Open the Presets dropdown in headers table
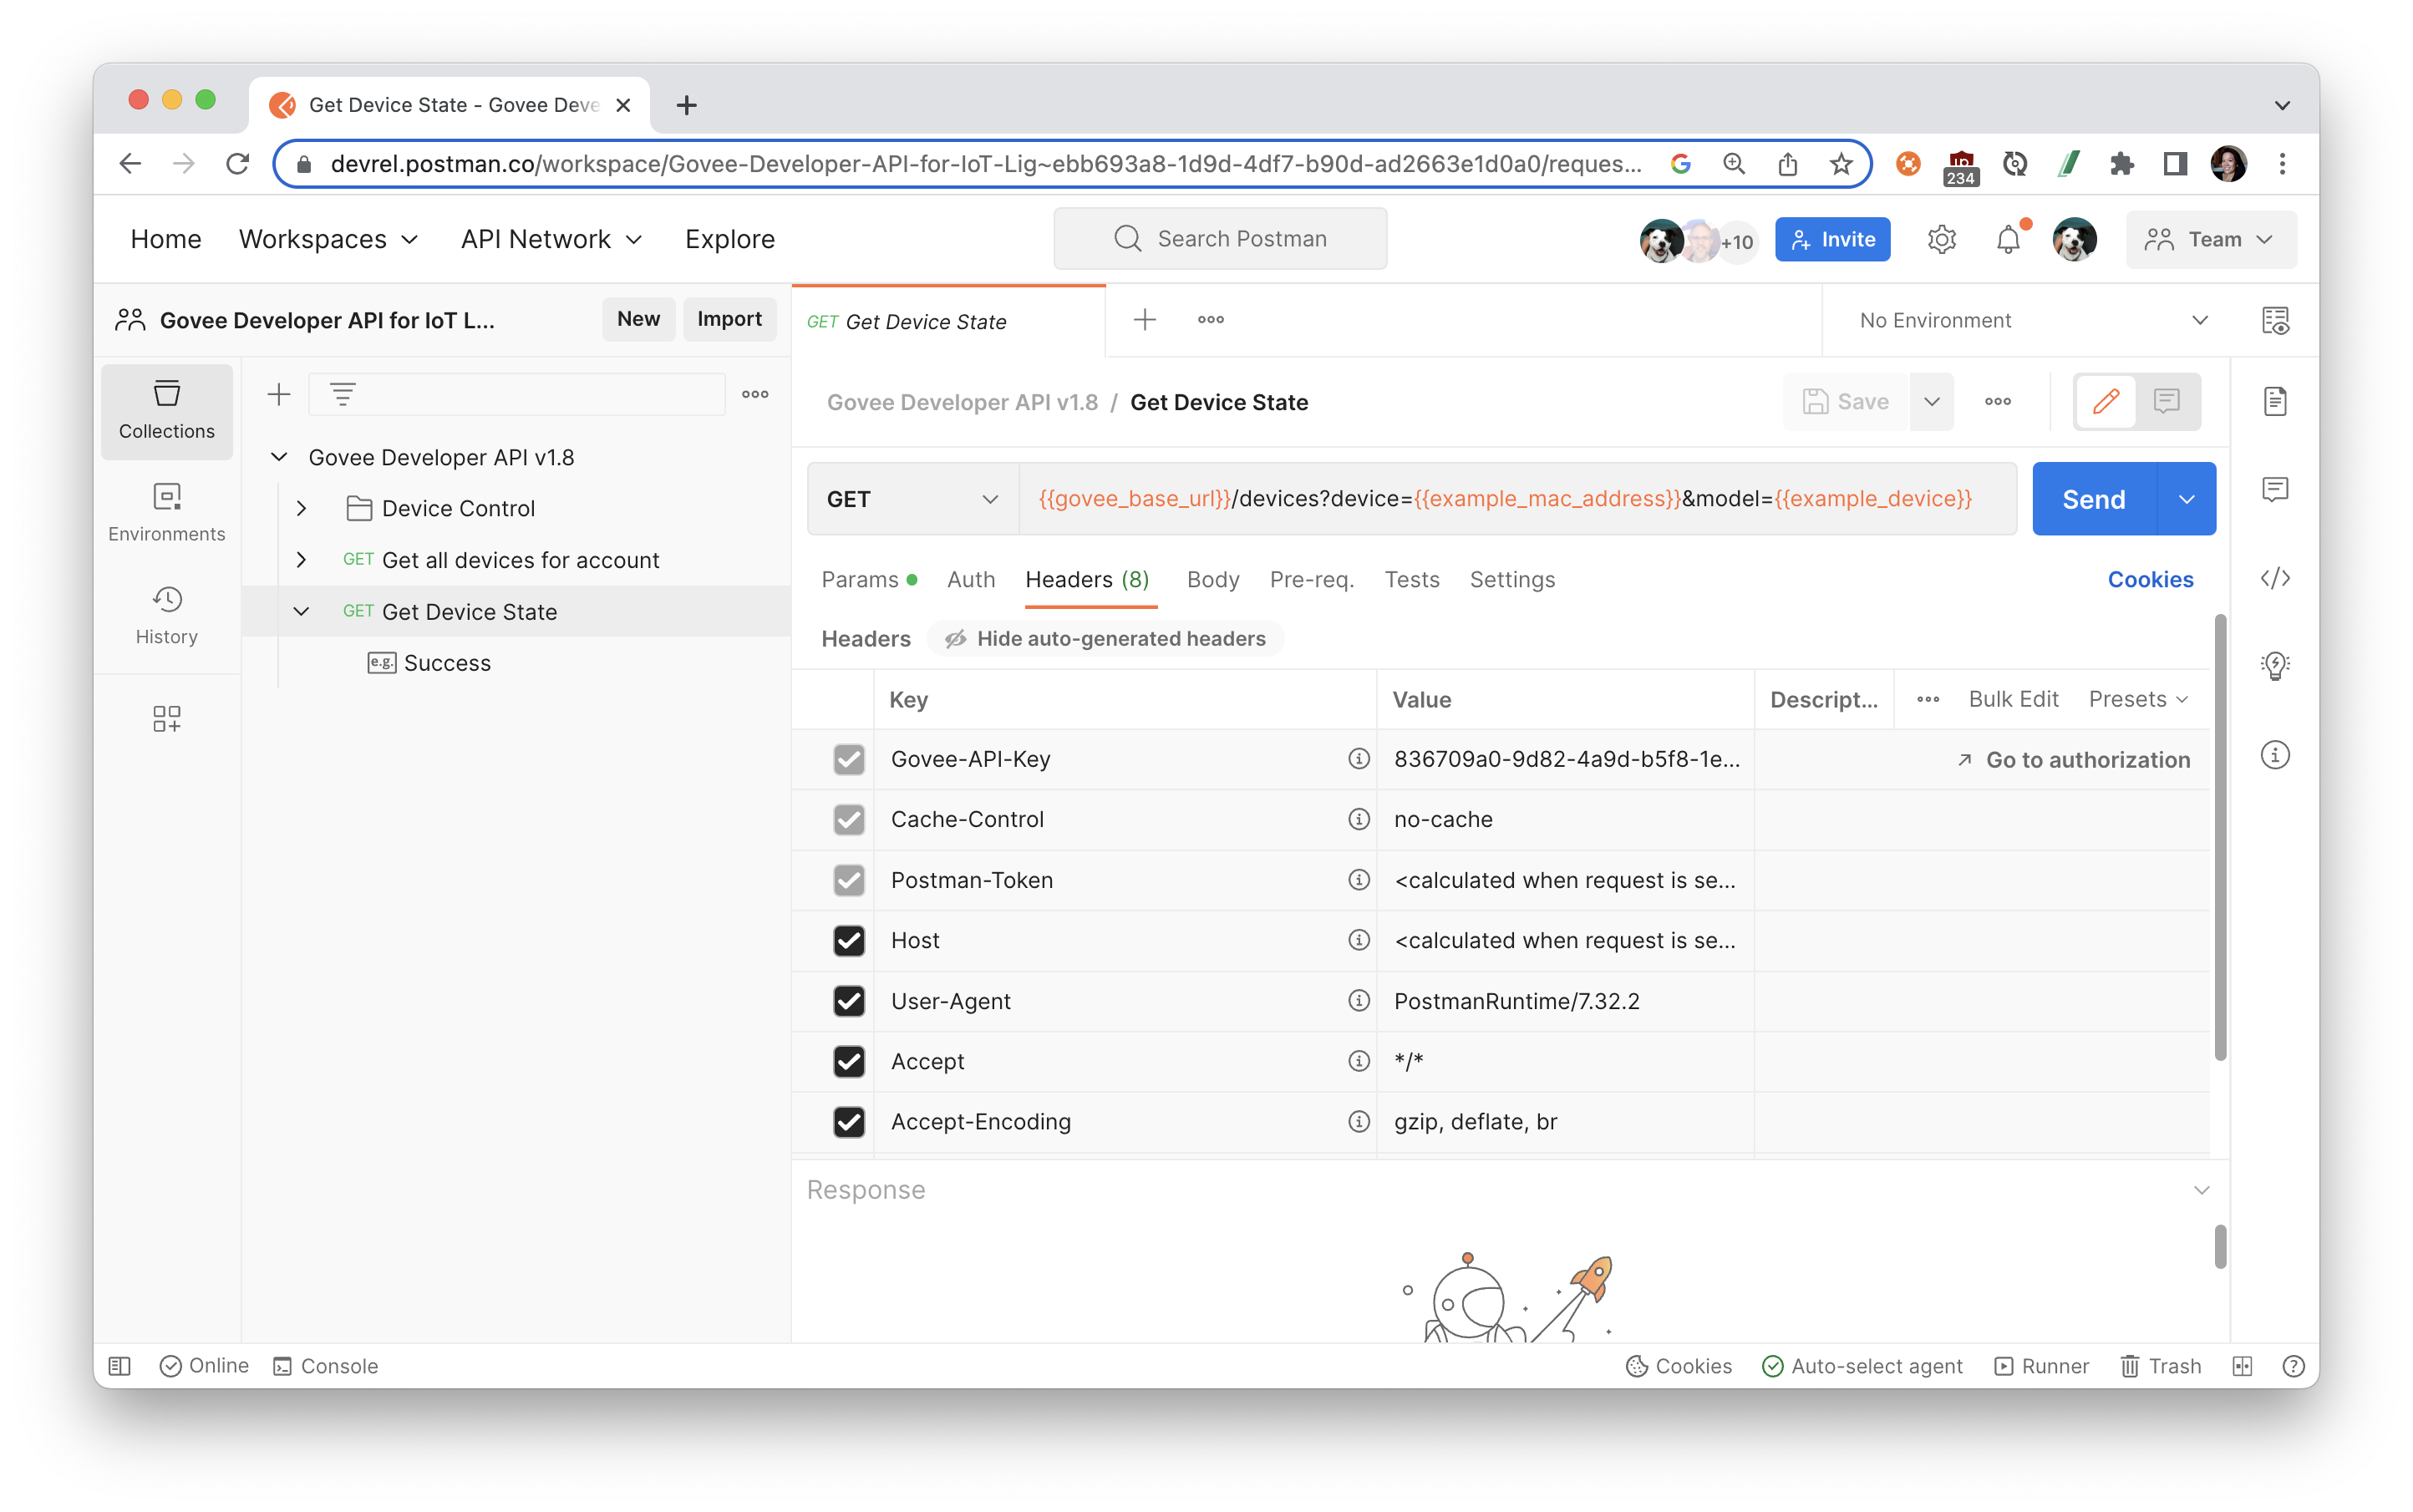 click(2138, 699)
